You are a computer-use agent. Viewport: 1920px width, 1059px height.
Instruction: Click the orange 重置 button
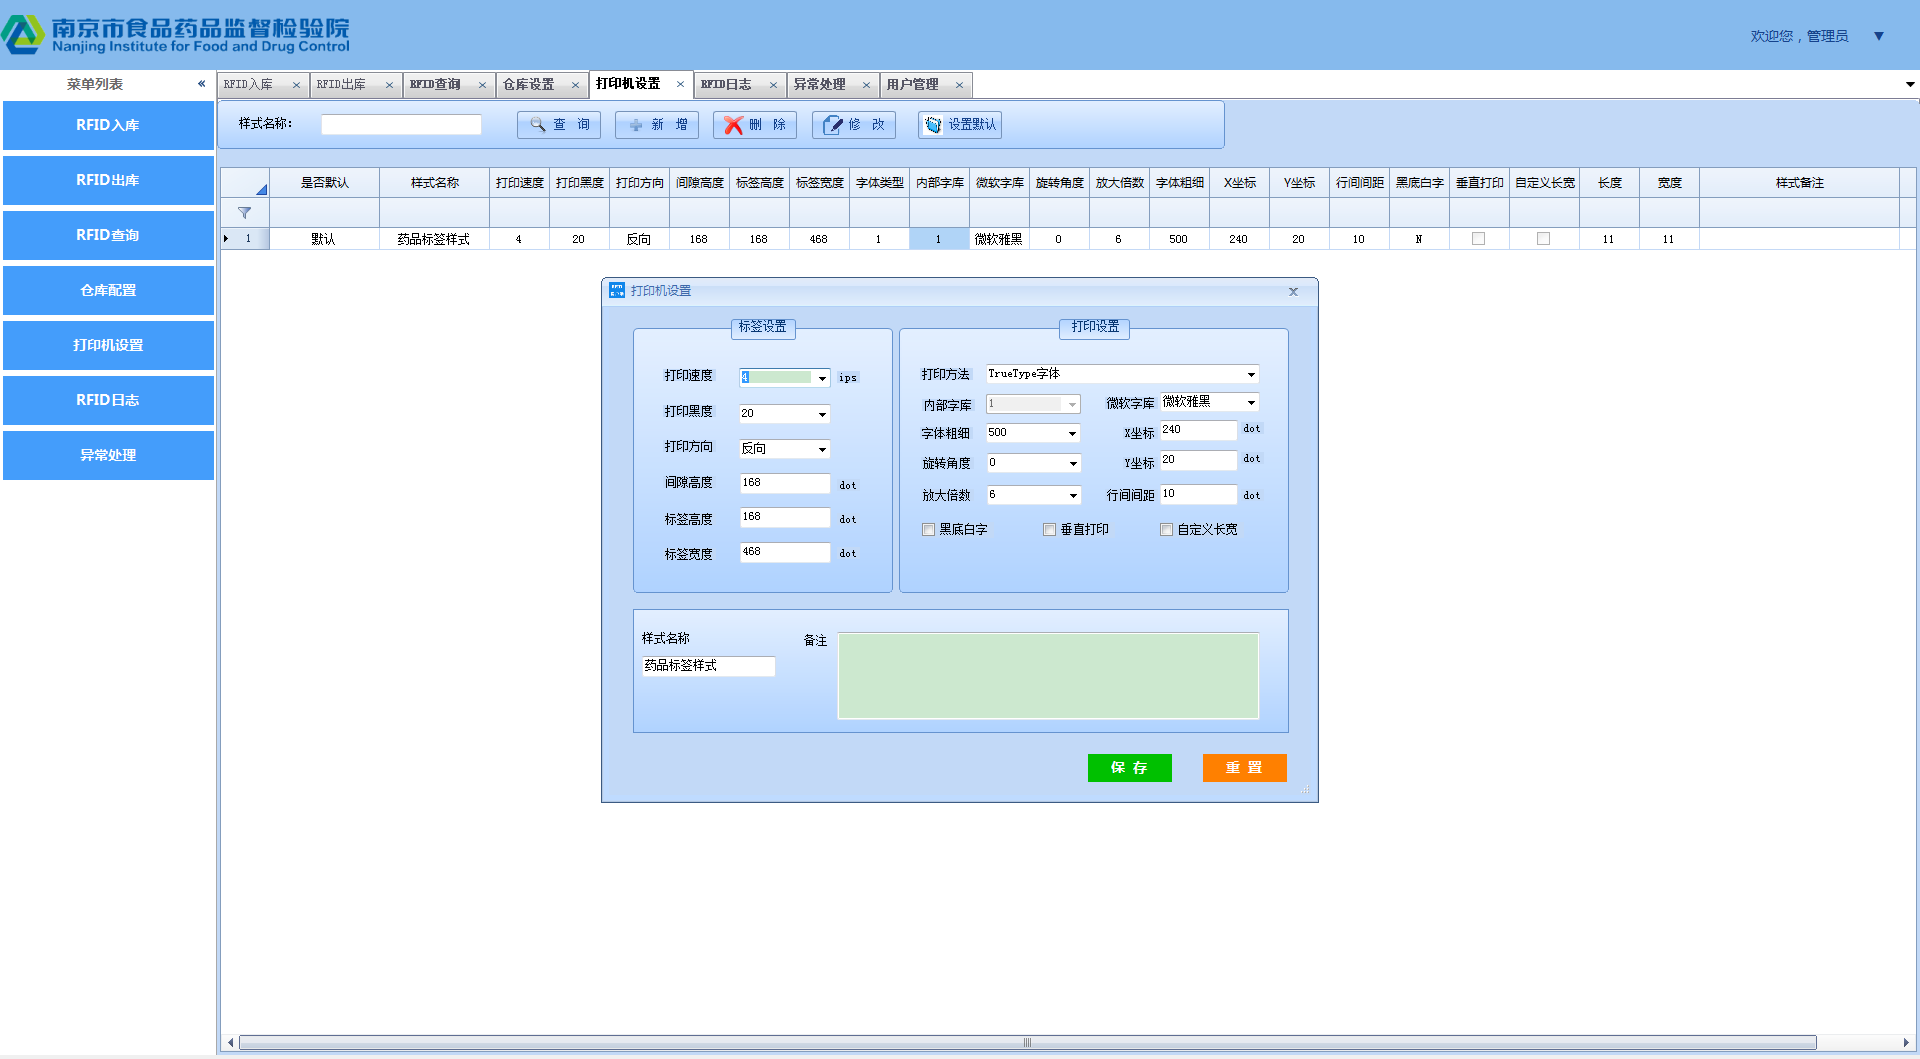tap(1244, 768)
